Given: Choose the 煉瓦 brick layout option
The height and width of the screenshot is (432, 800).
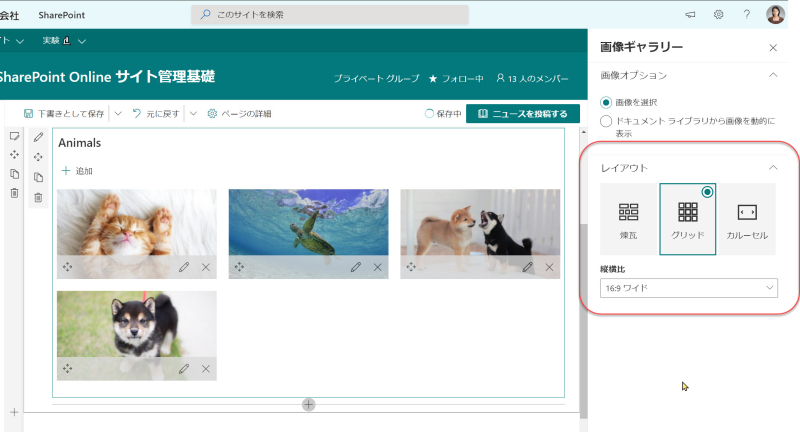Looking at the screenshot, I should [x=629, y=219].
